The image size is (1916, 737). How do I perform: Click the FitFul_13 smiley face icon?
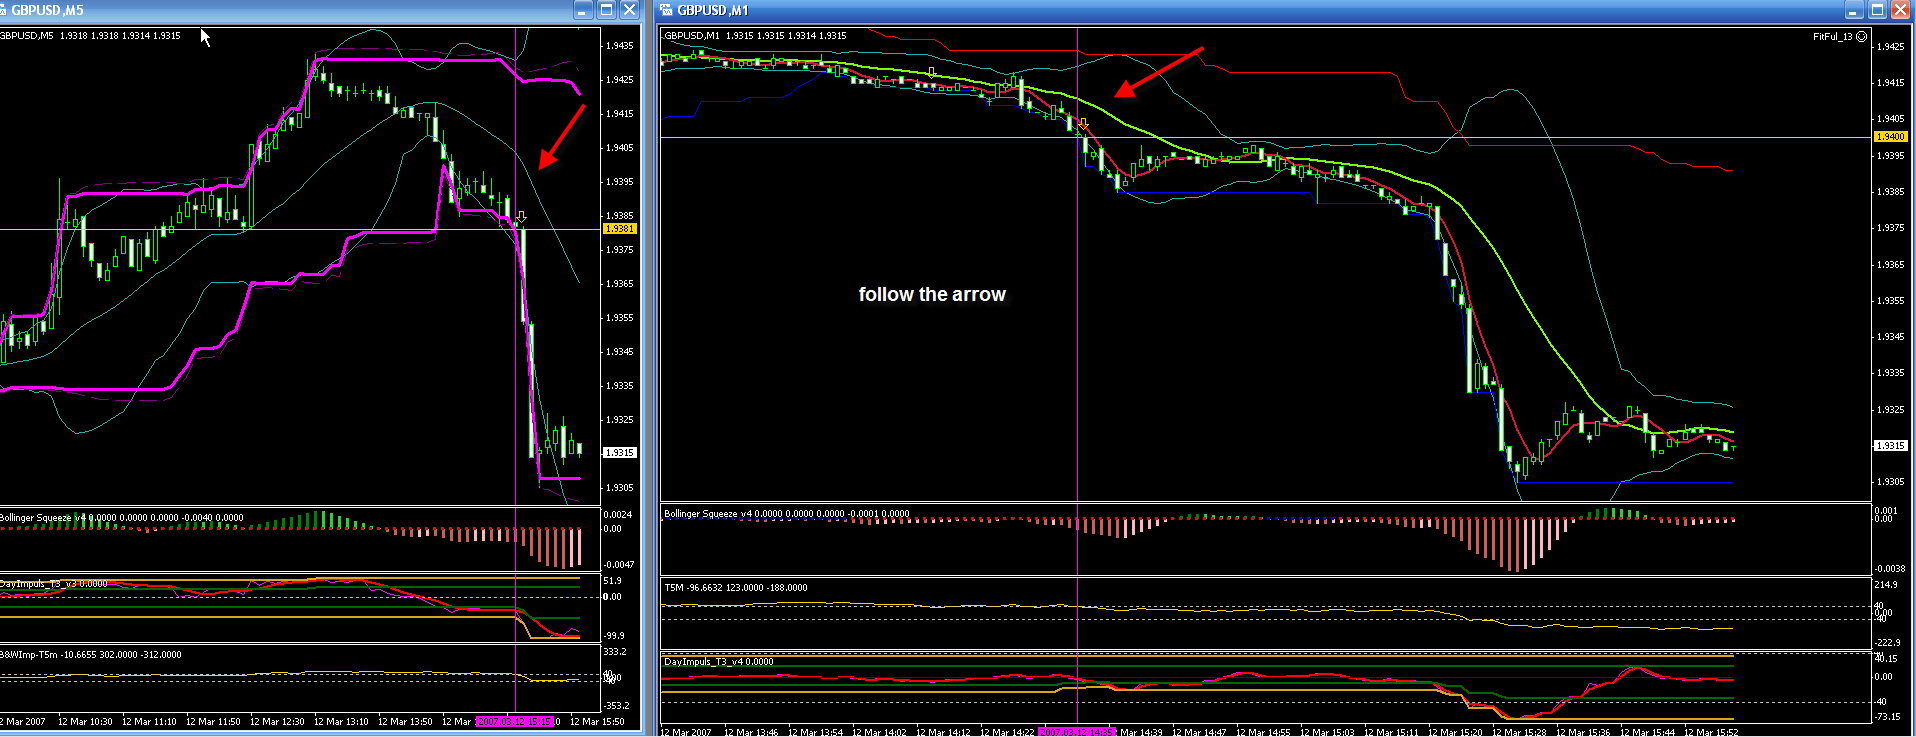point(1861,36)
